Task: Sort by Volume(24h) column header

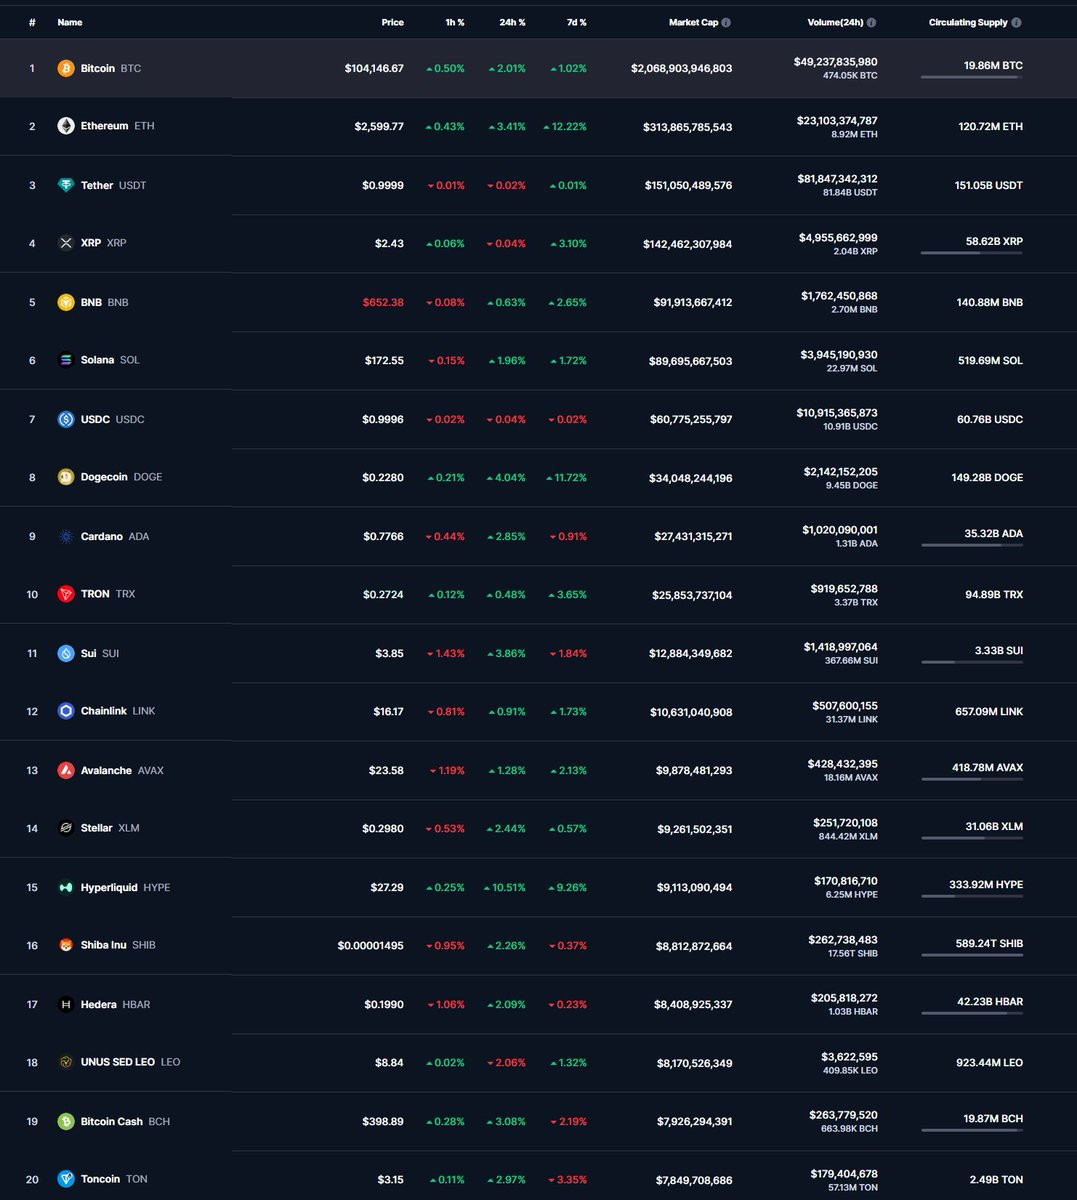Action: [835, 22]
